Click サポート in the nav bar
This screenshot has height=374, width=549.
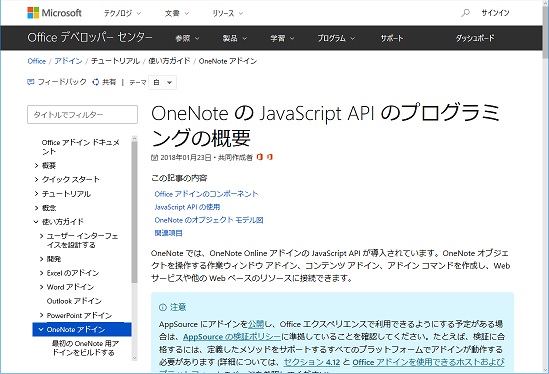point(392,38)
